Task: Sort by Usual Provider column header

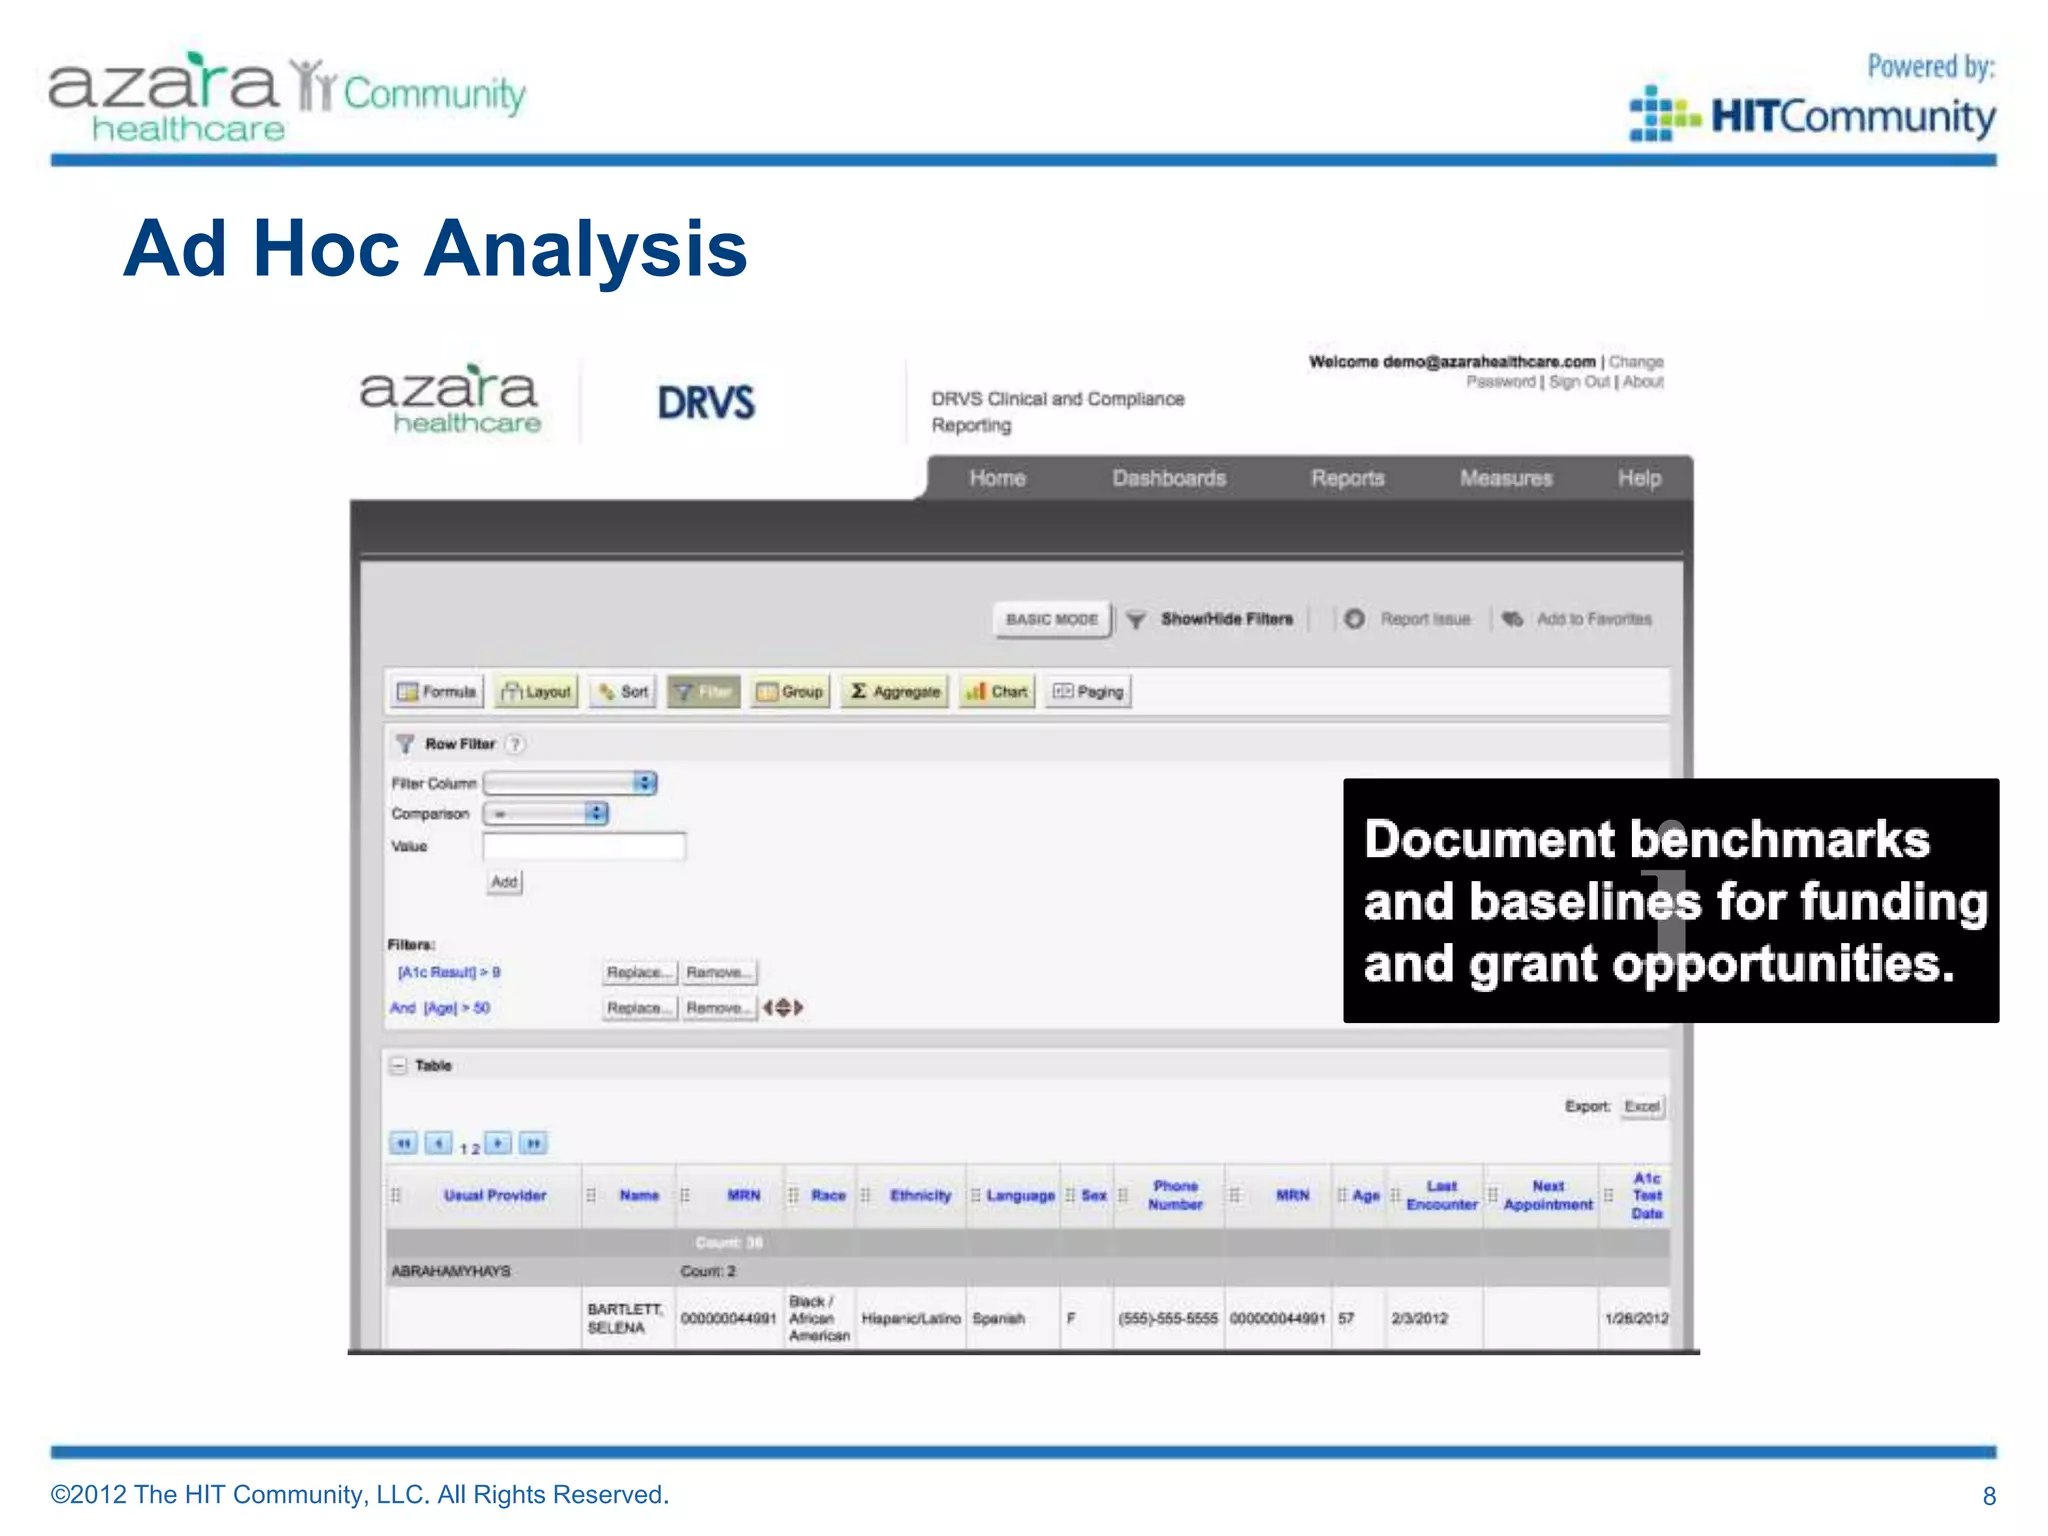Action: click(x=495, y=1195)
